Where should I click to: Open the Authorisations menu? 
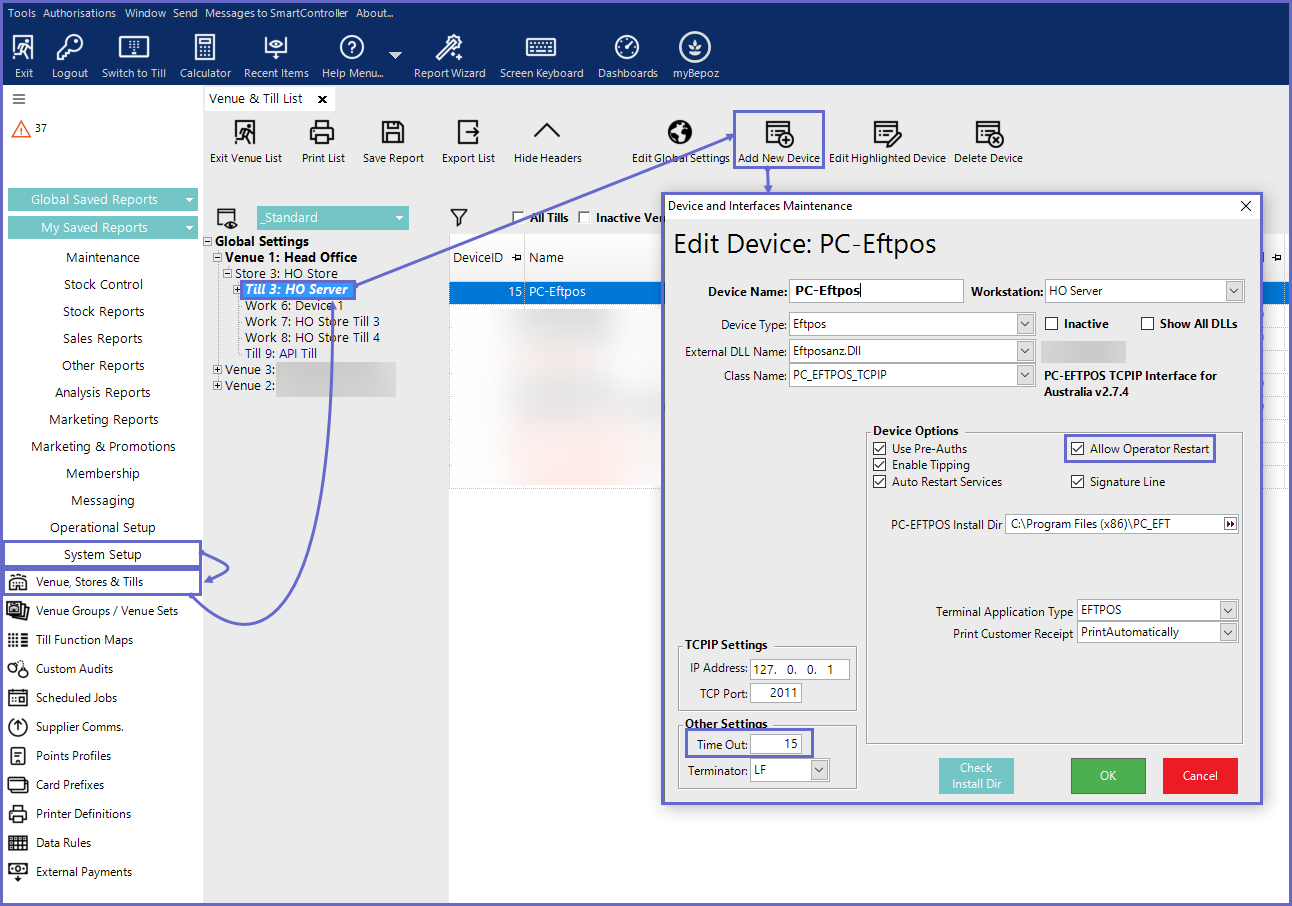click(79, 13)
